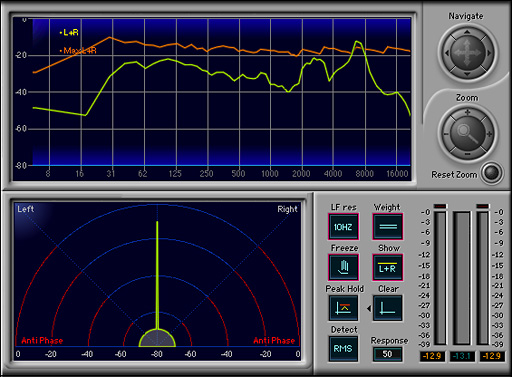Screen dimensions: 512x377
Task: Click the right meter clip indicator
Action: coord(482,206)
